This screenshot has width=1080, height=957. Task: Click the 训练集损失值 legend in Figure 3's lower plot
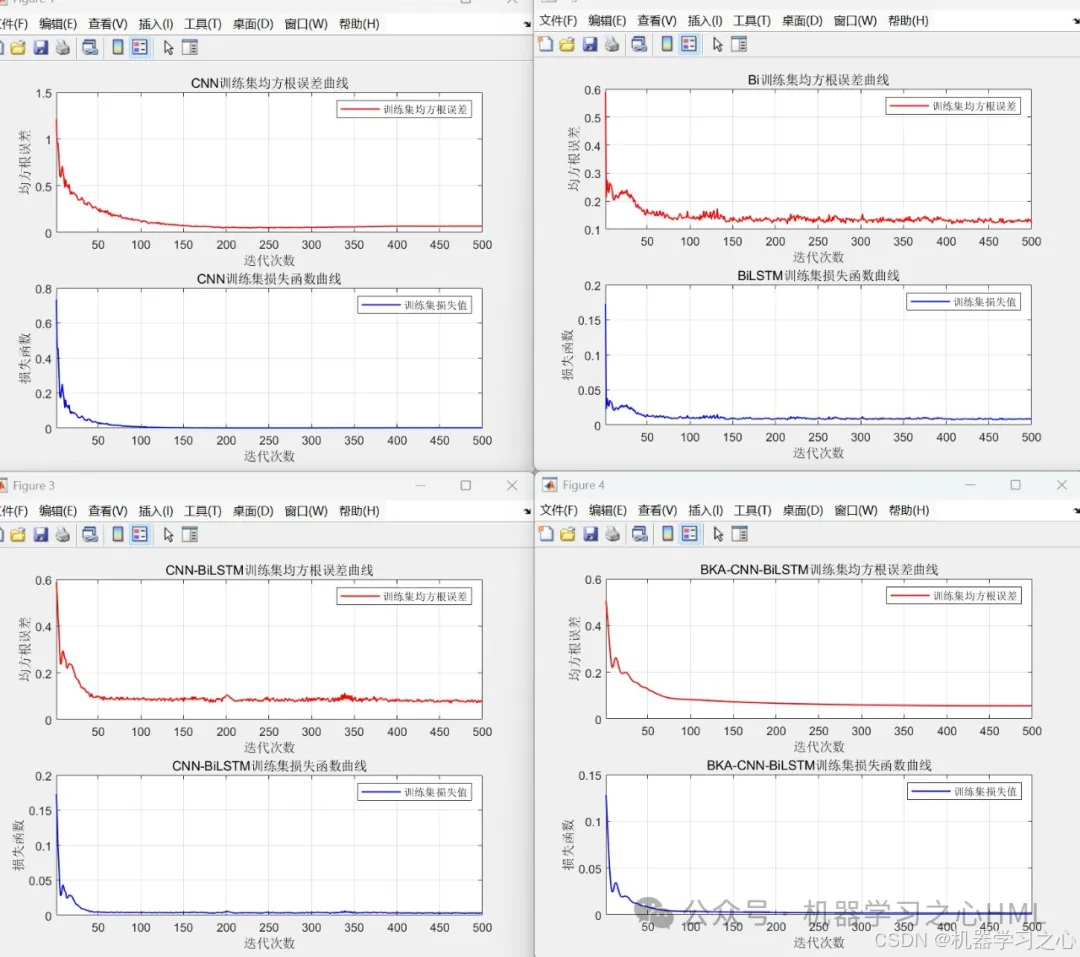(x=414, y=792)
